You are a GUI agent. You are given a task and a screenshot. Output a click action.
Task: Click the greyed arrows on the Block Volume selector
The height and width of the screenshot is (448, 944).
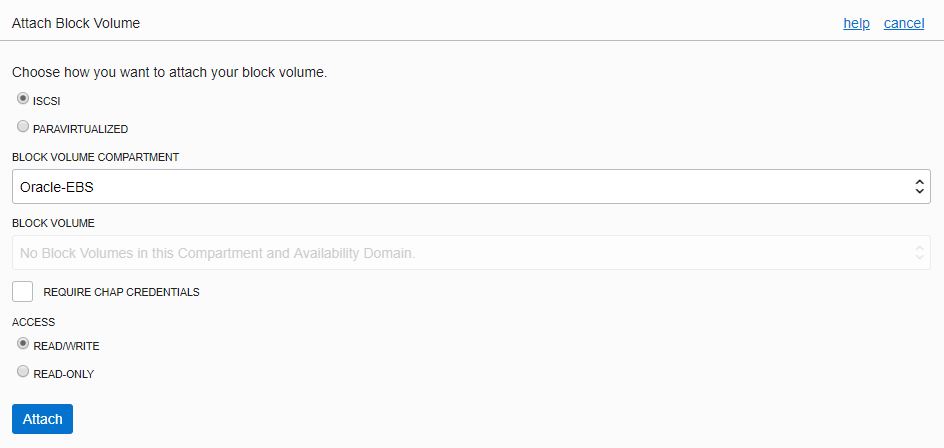coord(919,253)
